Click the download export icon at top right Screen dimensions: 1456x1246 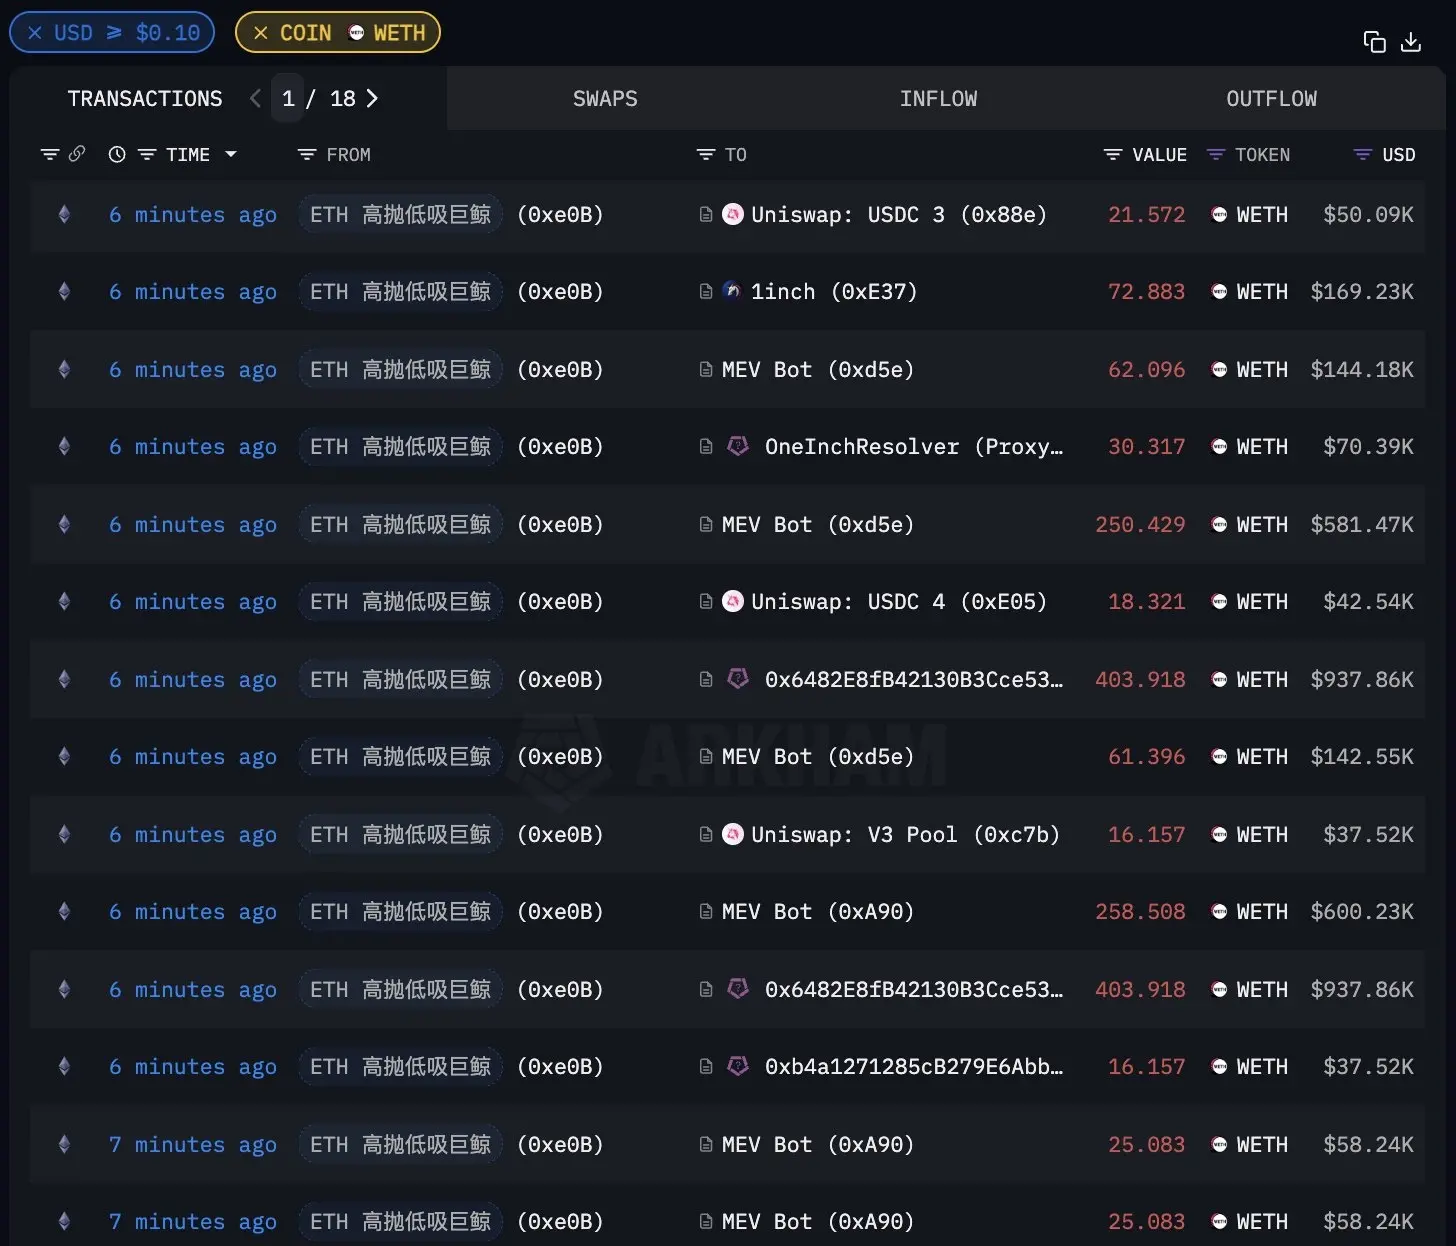coord(1411,42)
